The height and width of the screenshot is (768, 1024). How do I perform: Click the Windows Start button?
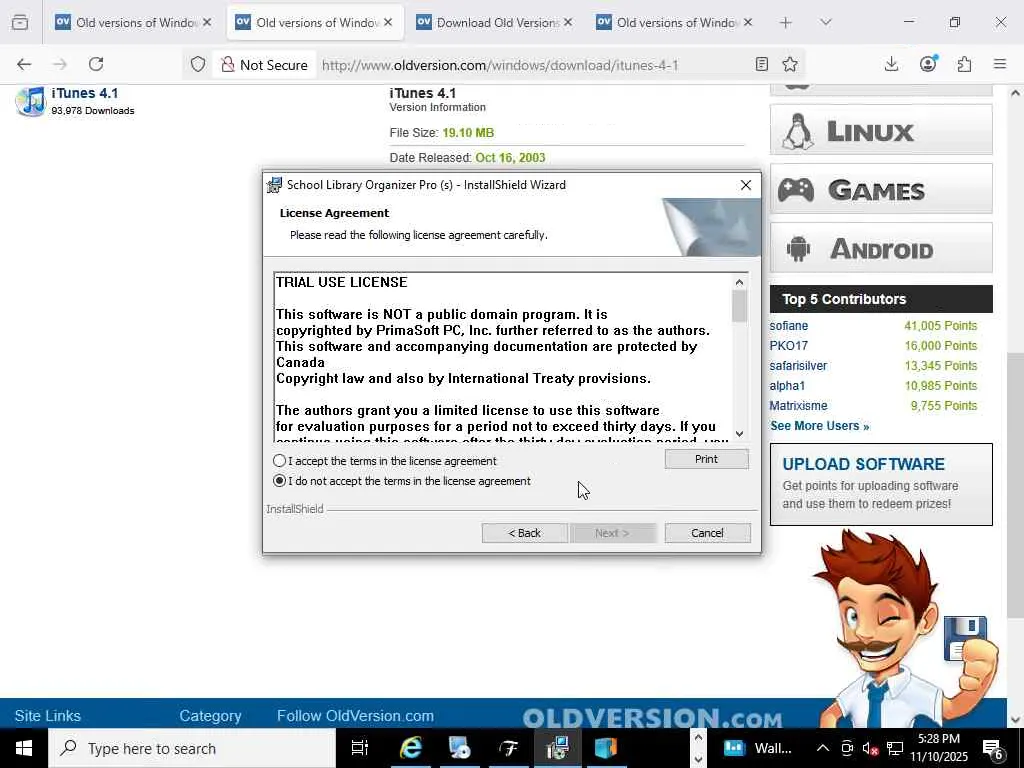(x=24, y=748)
